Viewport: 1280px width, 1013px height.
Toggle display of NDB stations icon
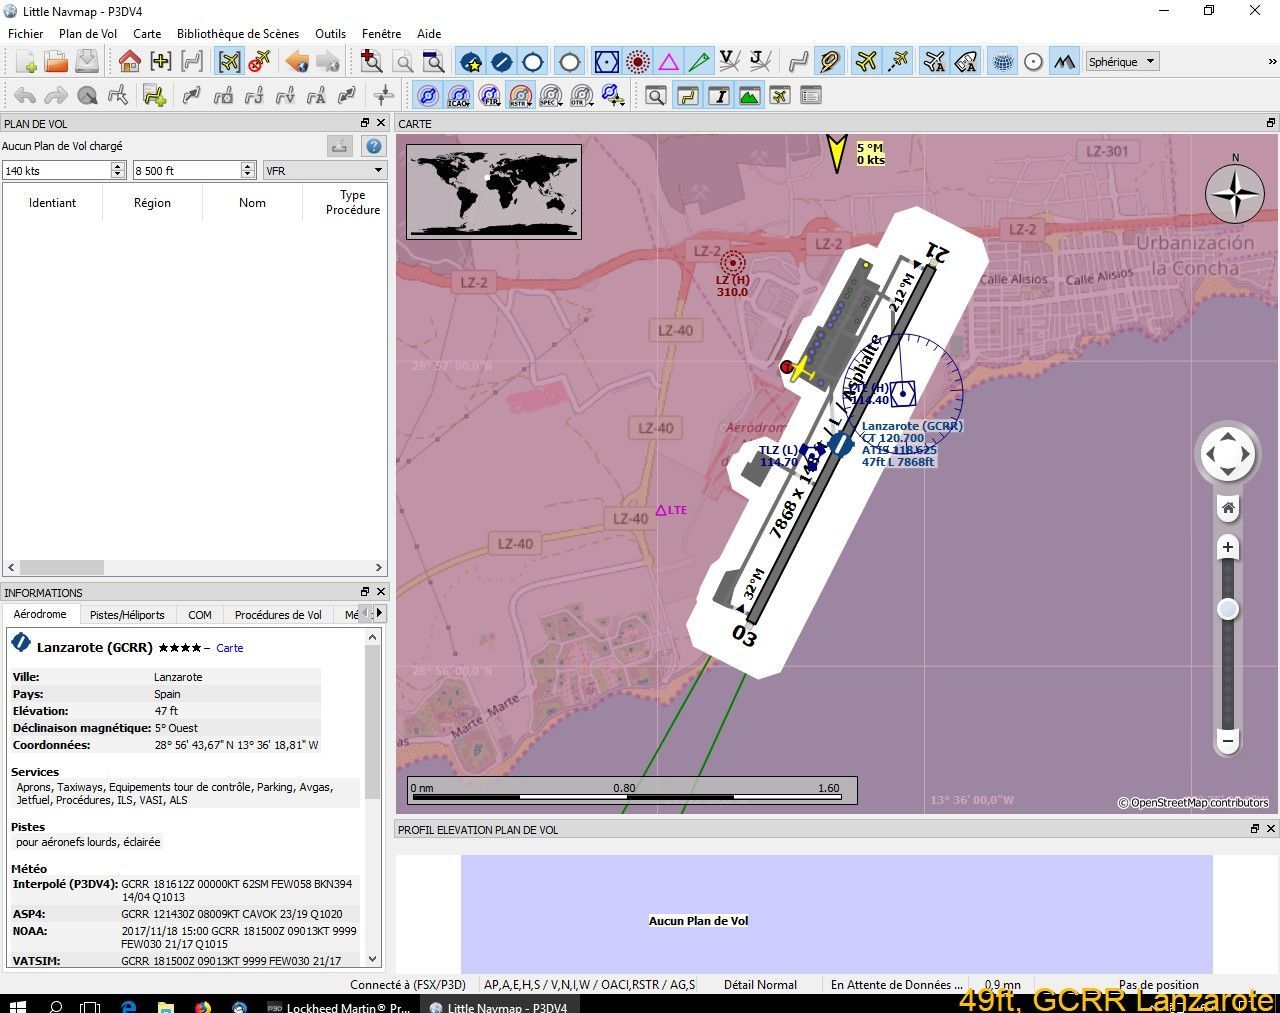(x=638, y=62)
